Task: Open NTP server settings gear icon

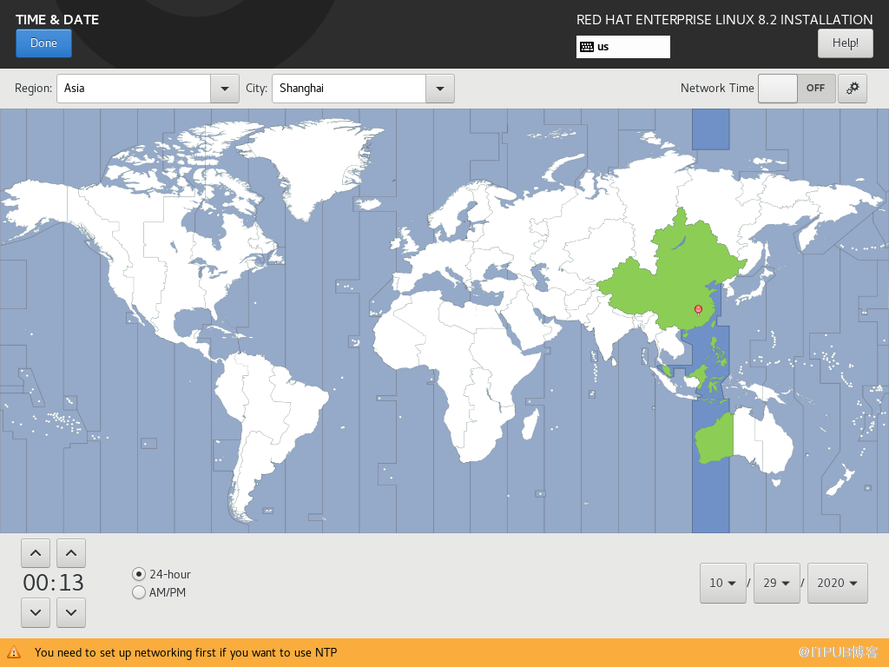Action: pyautogui.click(x=852, y=88)
